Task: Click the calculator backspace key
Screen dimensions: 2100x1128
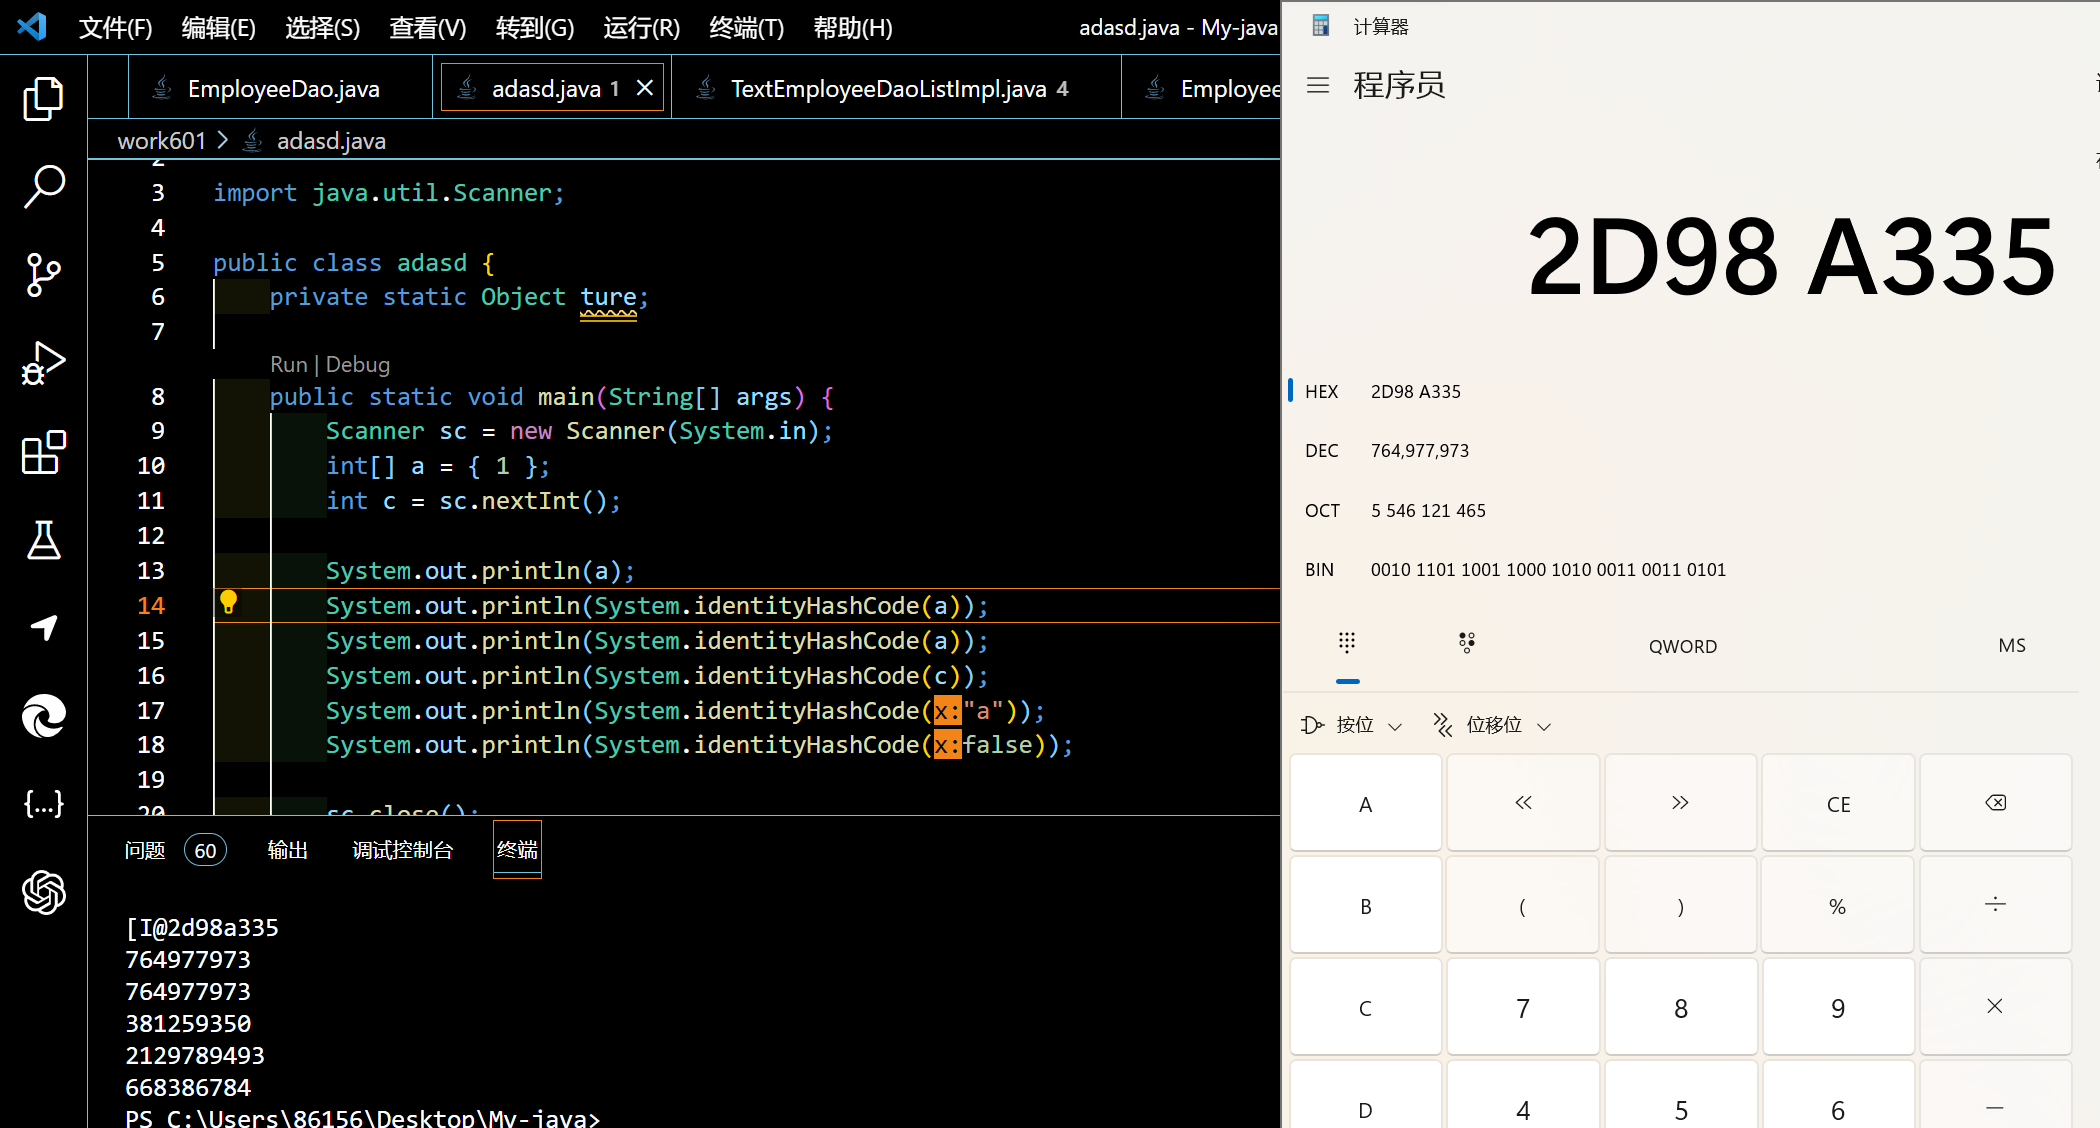Action: 1995,803
